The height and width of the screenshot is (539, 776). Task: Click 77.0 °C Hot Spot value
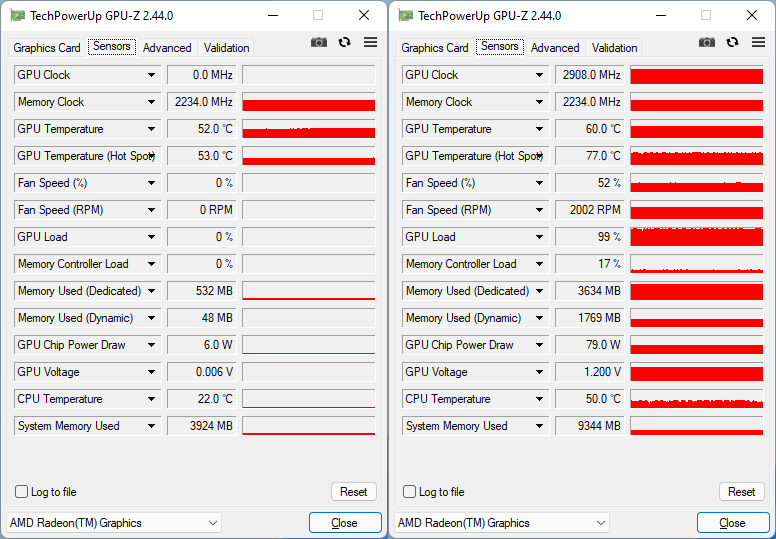click(x=590, y=156)
